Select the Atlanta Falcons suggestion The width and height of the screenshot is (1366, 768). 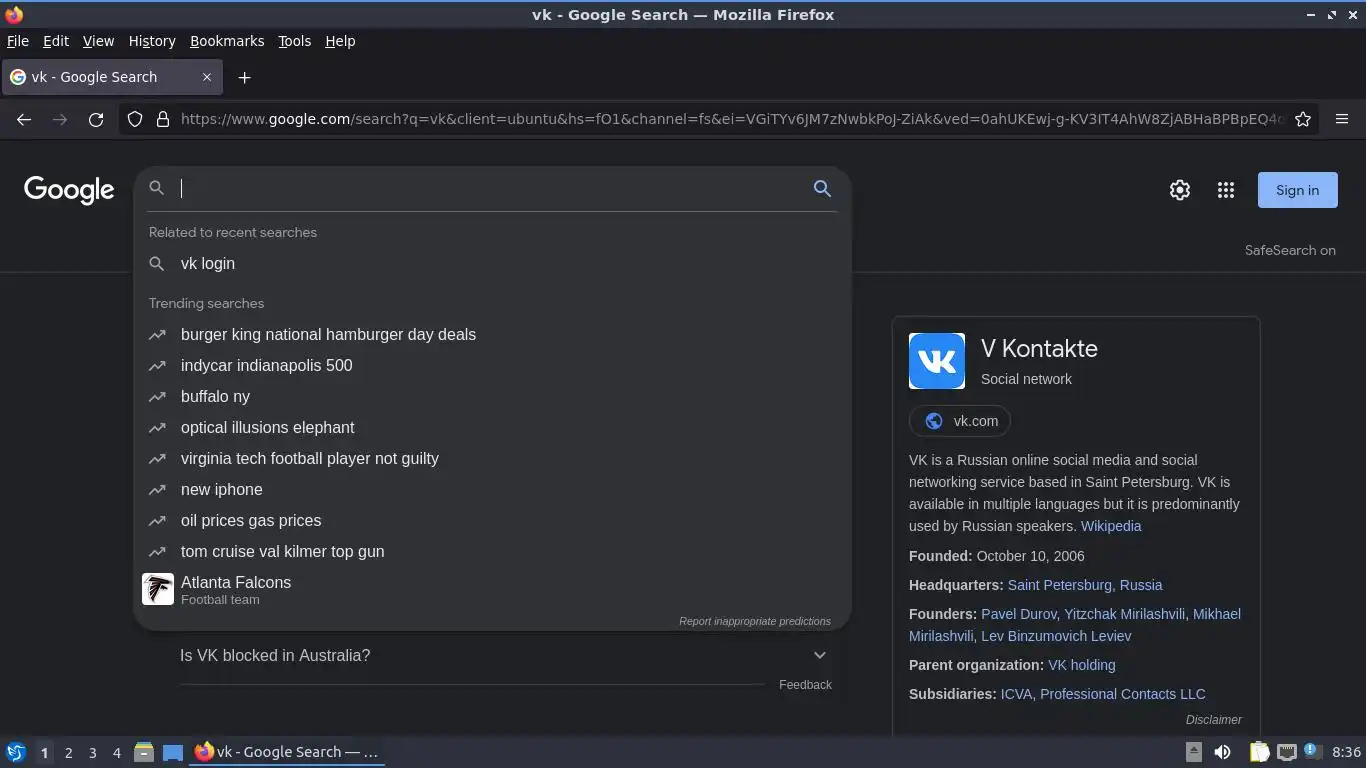tap(492, 589)
